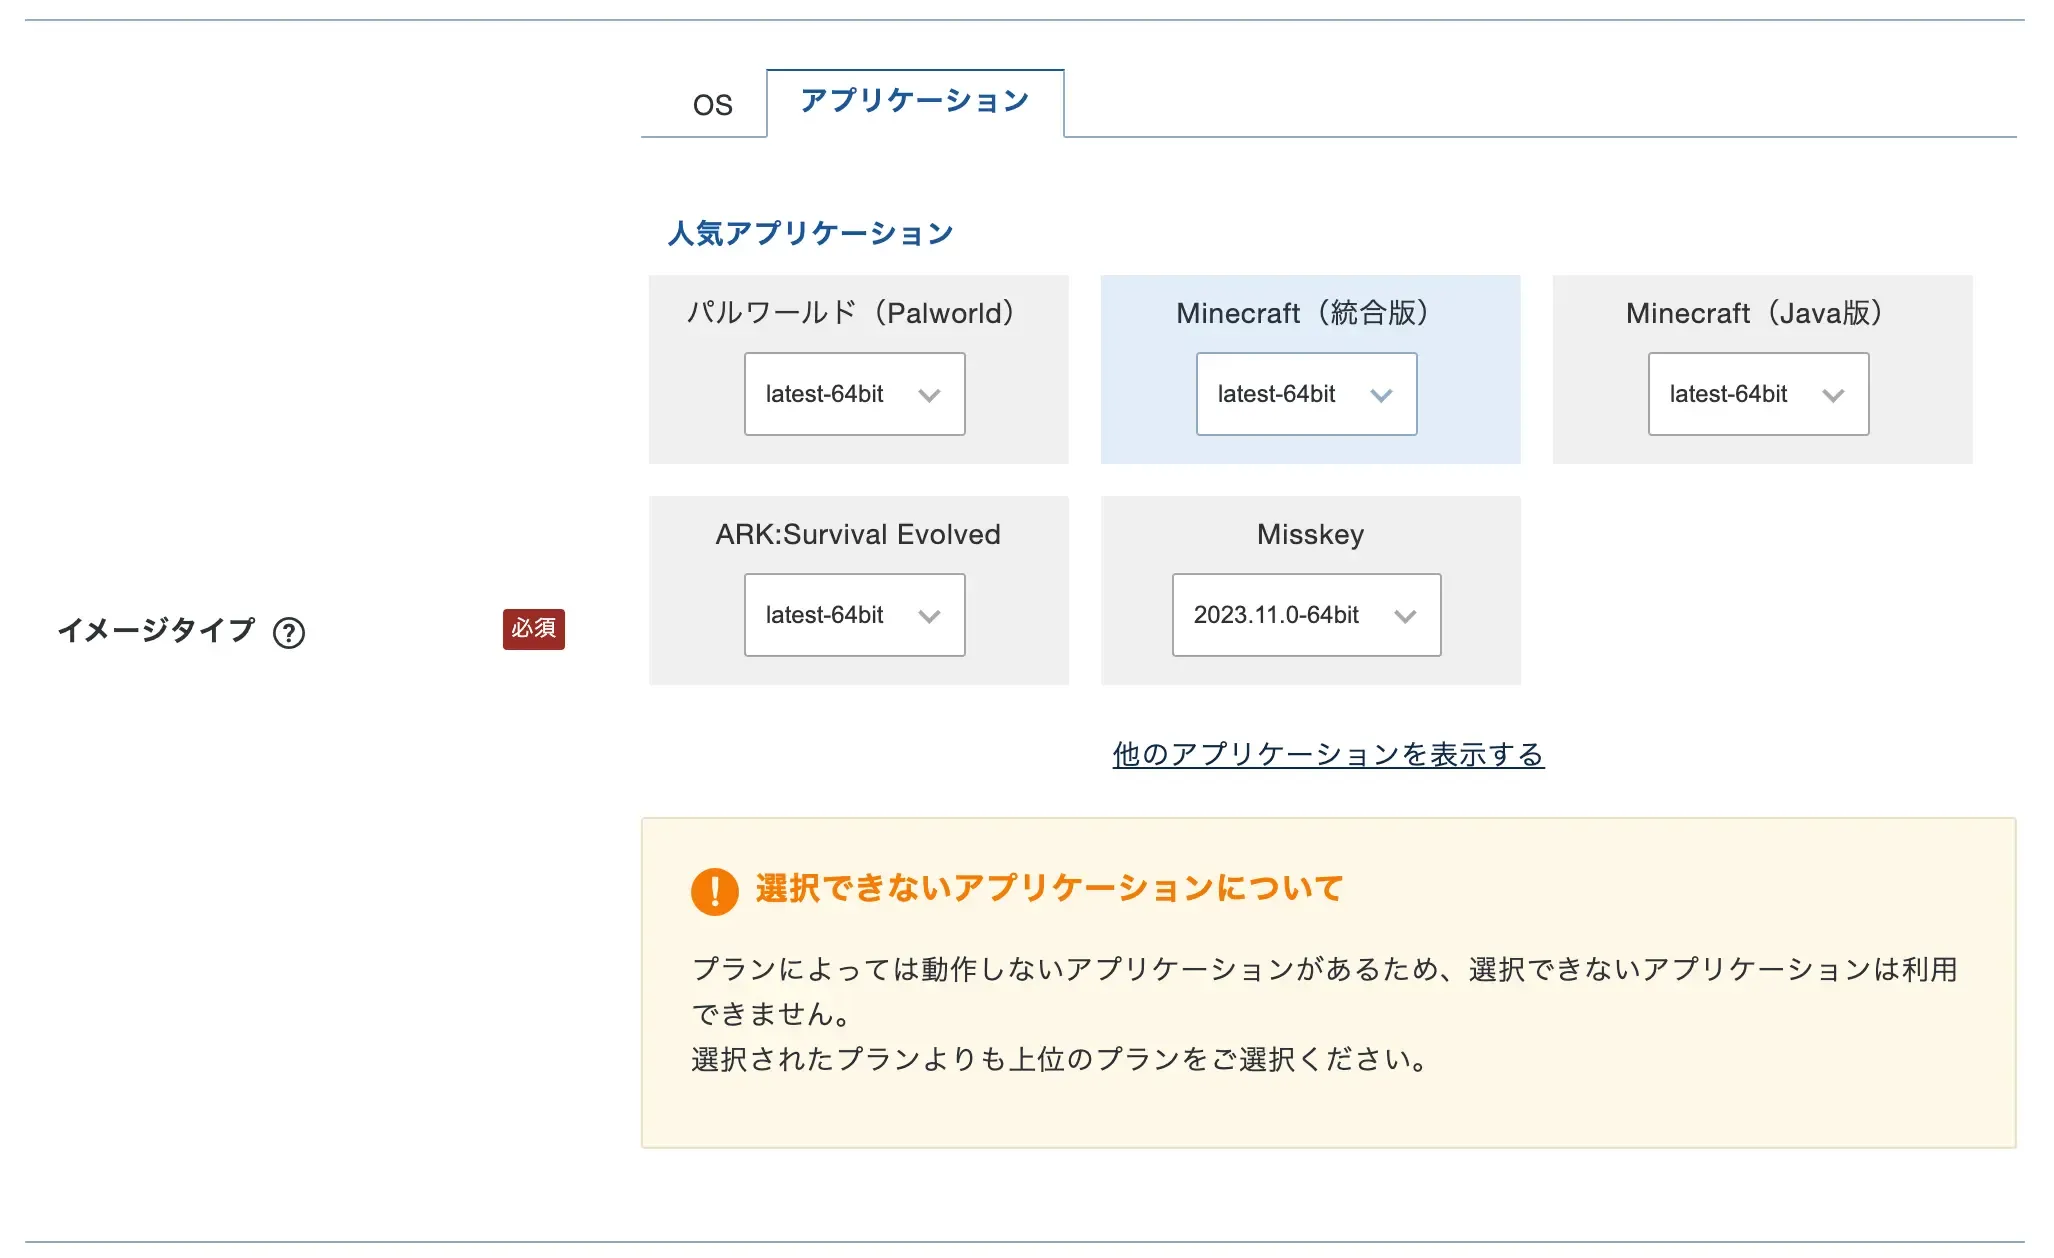The width and height of the screenshot is (2054, 1258).
Task: Open the Minecraft Java版 version dropdown
Action: [1758, 394]
